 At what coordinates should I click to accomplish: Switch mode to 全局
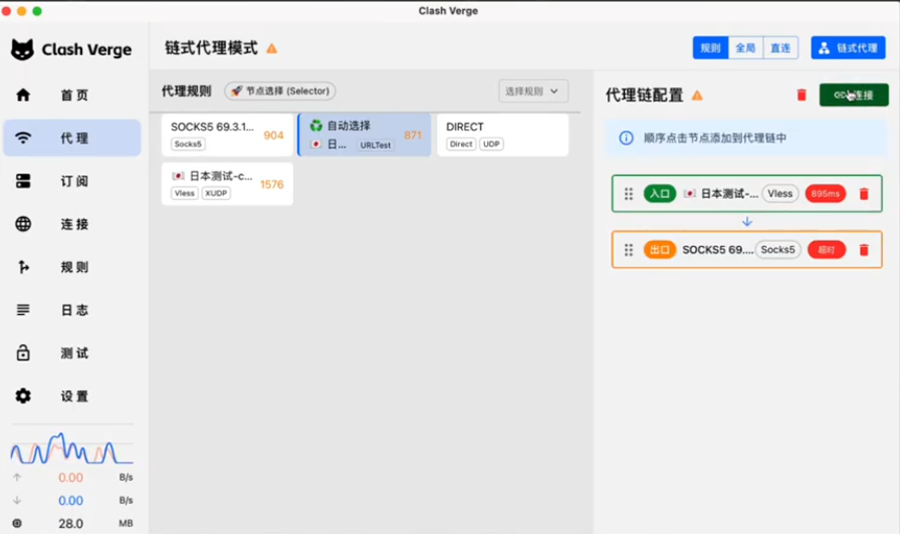point(746,48)
